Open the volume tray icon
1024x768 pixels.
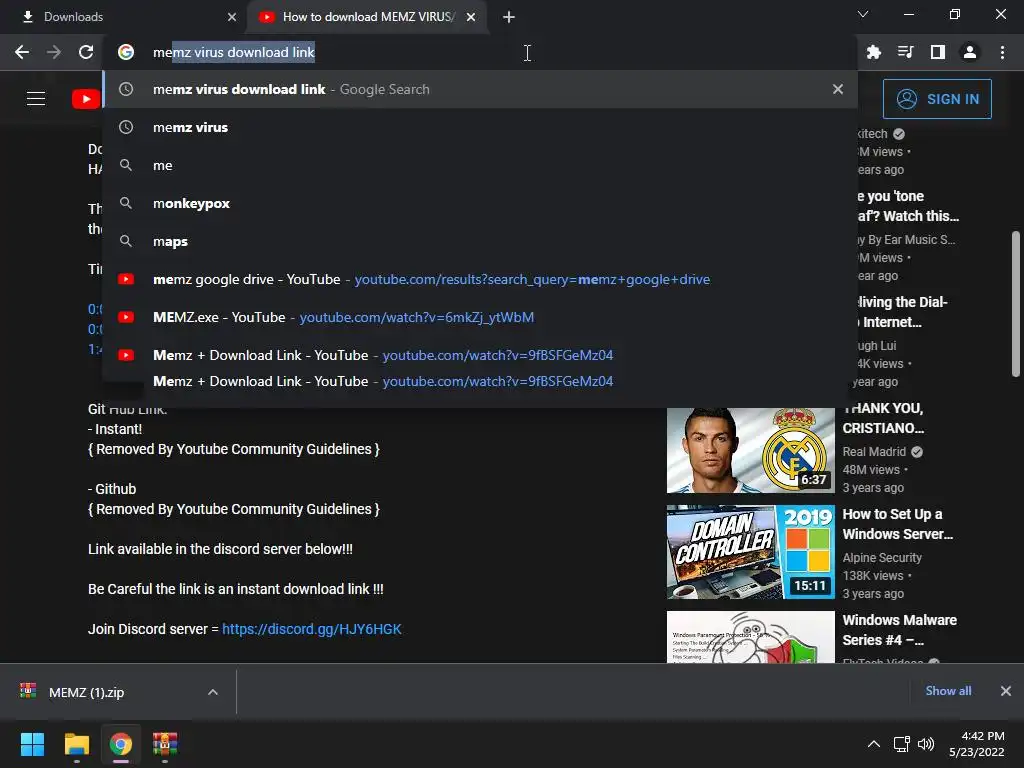click(926, 744)
